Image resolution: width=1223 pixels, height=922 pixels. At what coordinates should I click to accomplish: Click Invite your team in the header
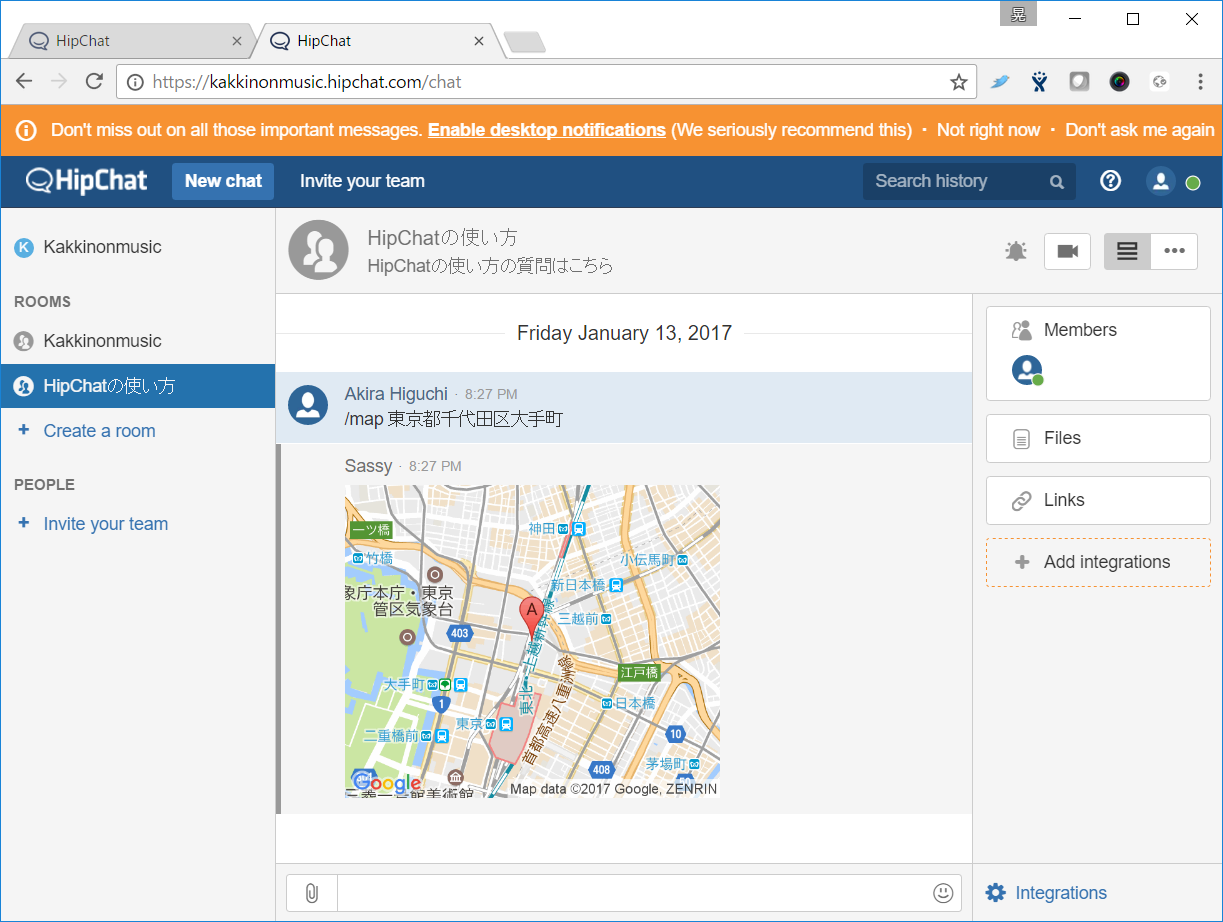coord(362,181)
